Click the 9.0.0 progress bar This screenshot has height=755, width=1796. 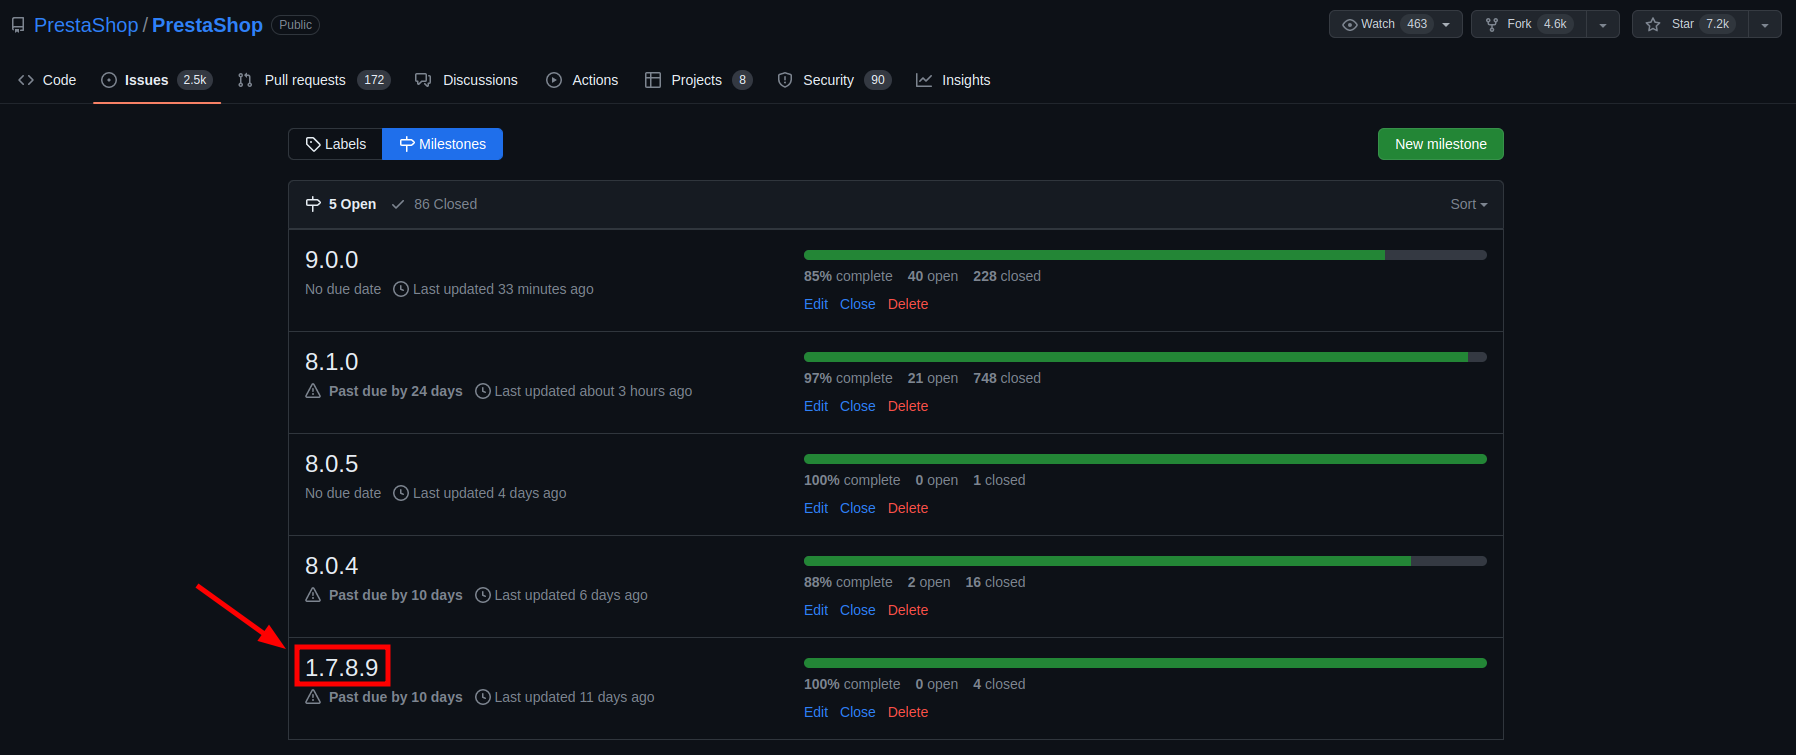[1145, 255]
